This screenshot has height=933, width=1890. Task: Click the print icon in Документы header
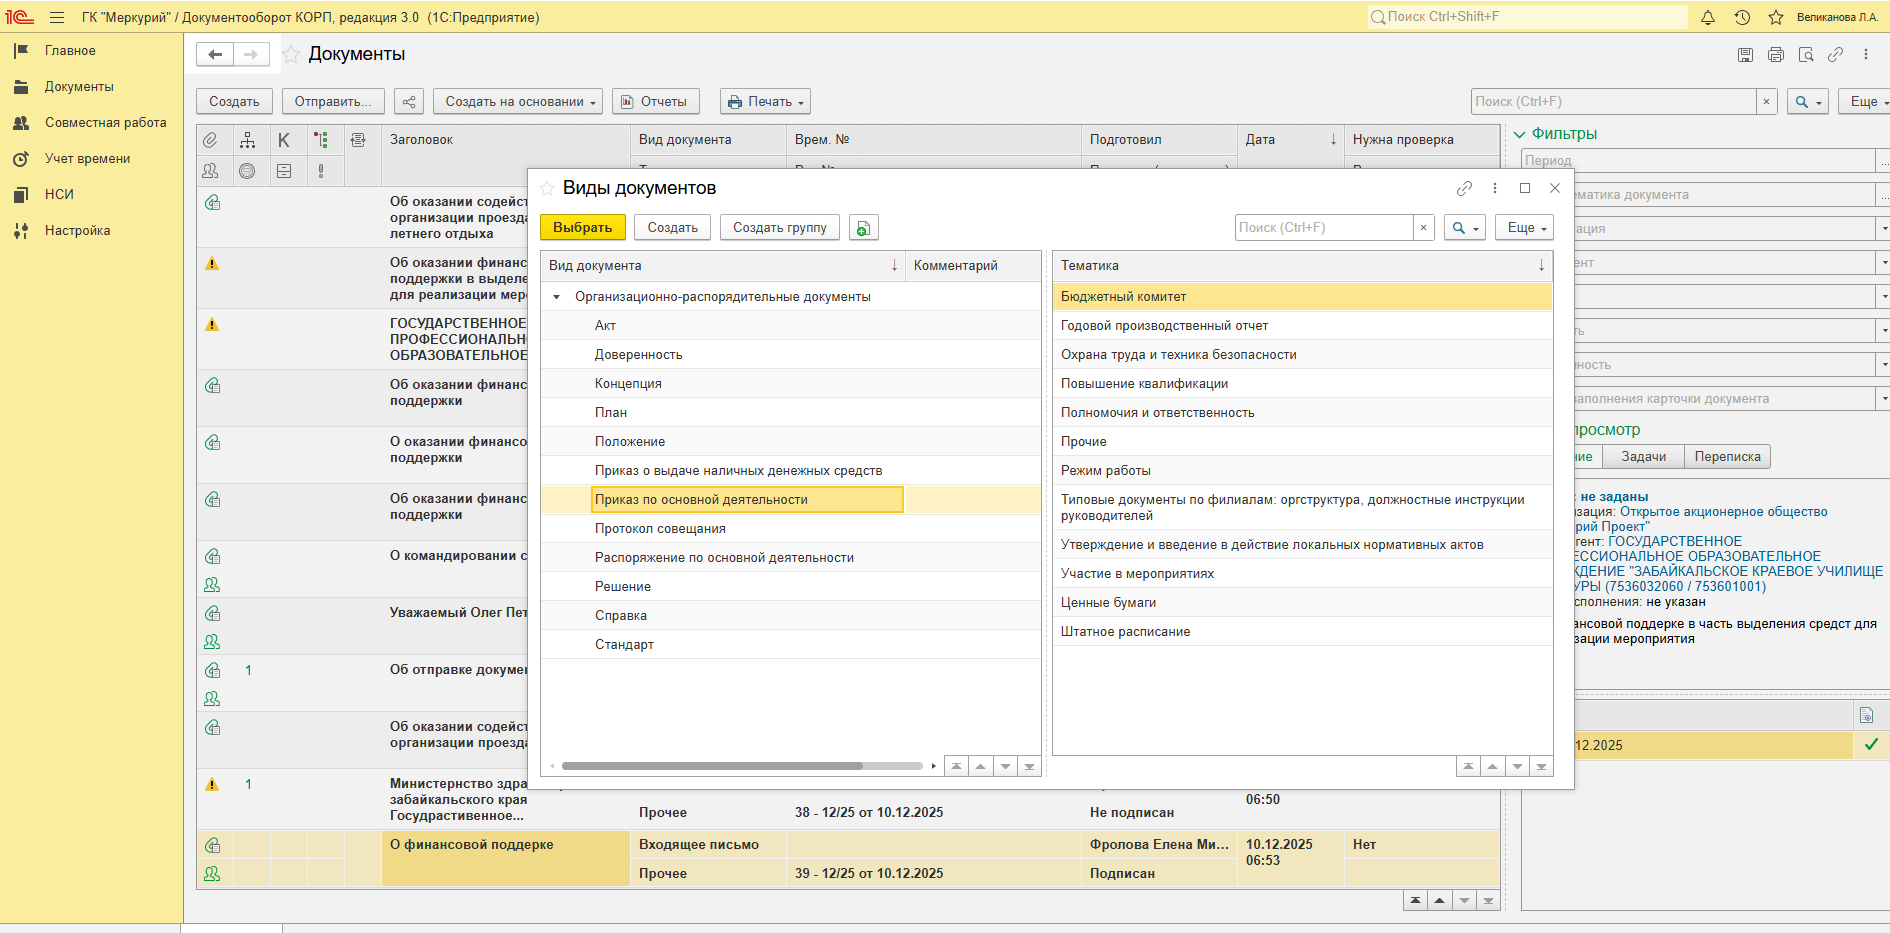click(1776, 55)
